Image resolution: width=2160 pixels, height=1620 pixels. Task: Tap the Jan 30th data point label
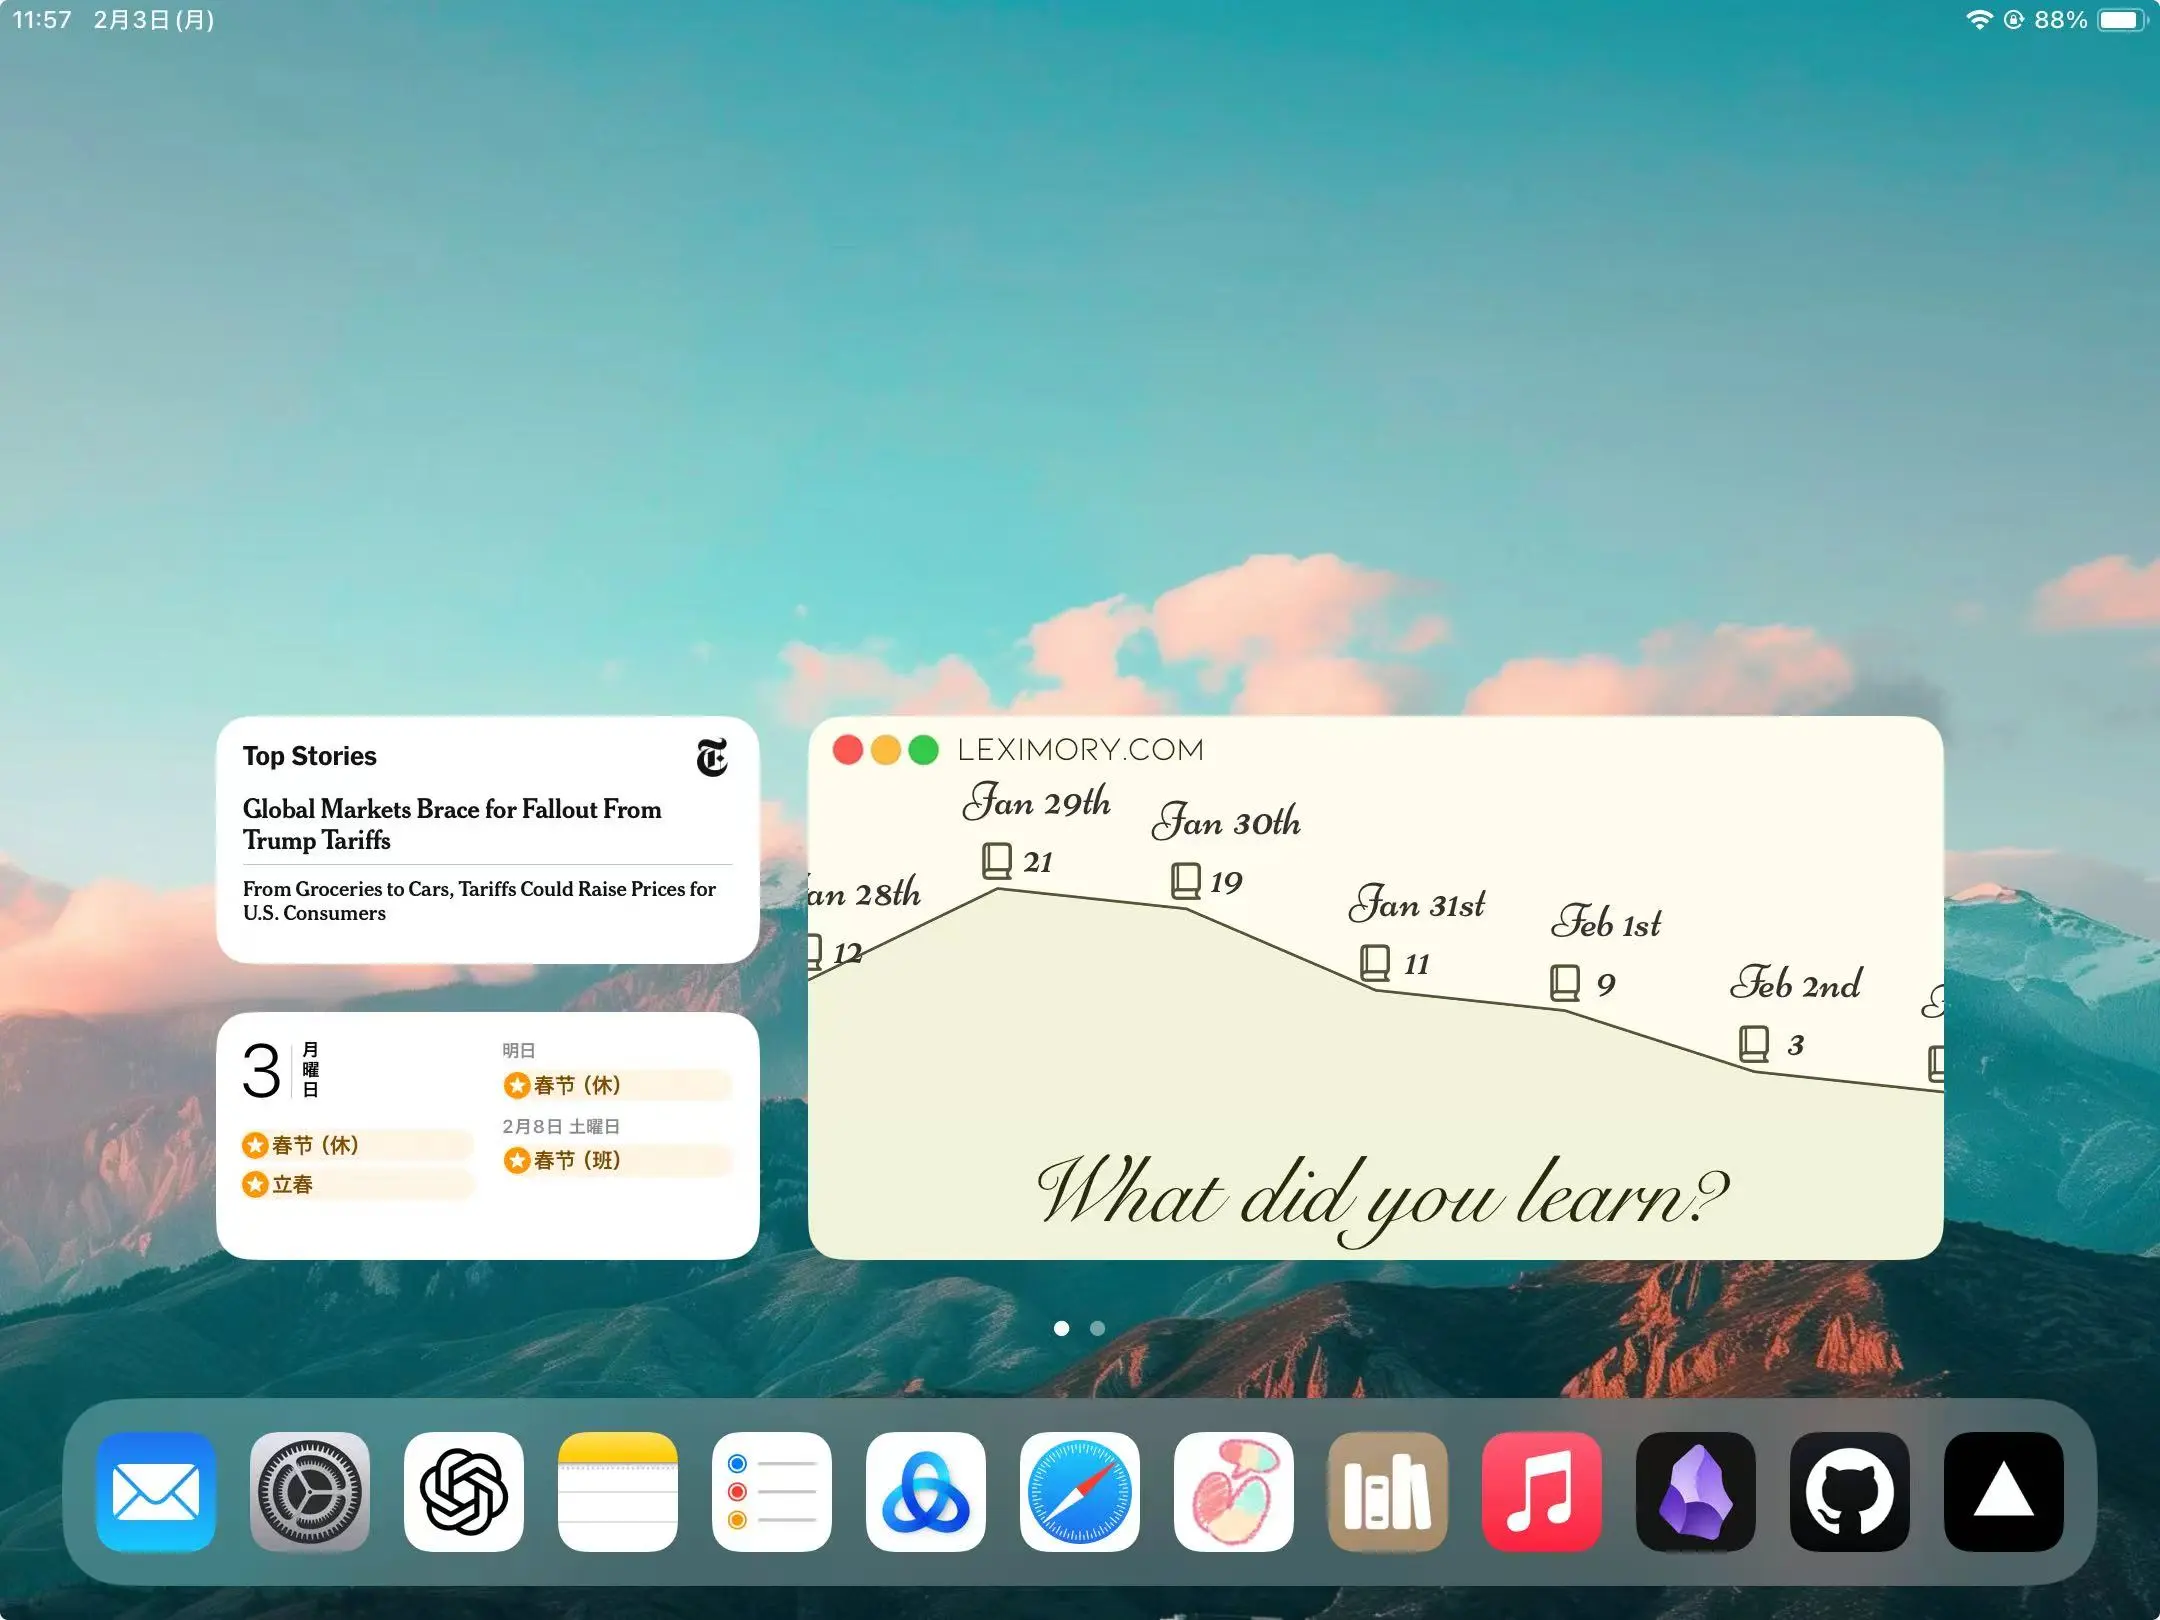tap(1225, 822)
